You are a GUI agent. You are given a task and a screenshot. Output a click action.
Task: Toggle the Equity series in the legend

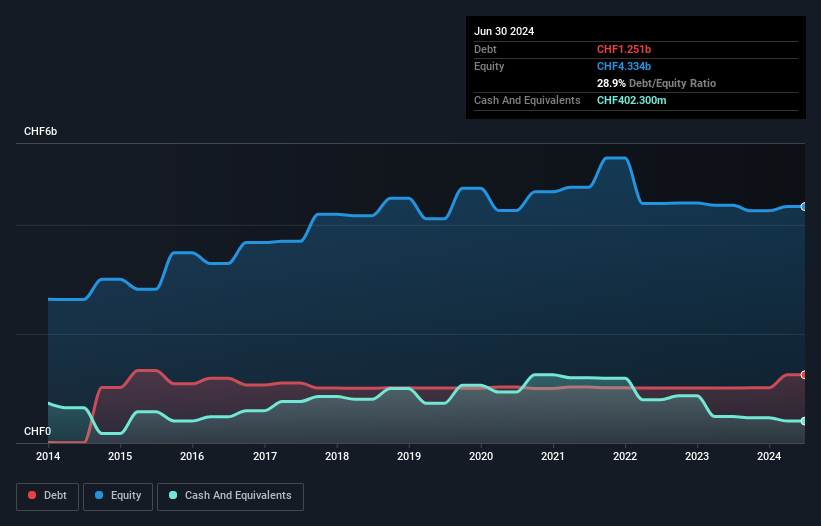(x=118, y=496)
